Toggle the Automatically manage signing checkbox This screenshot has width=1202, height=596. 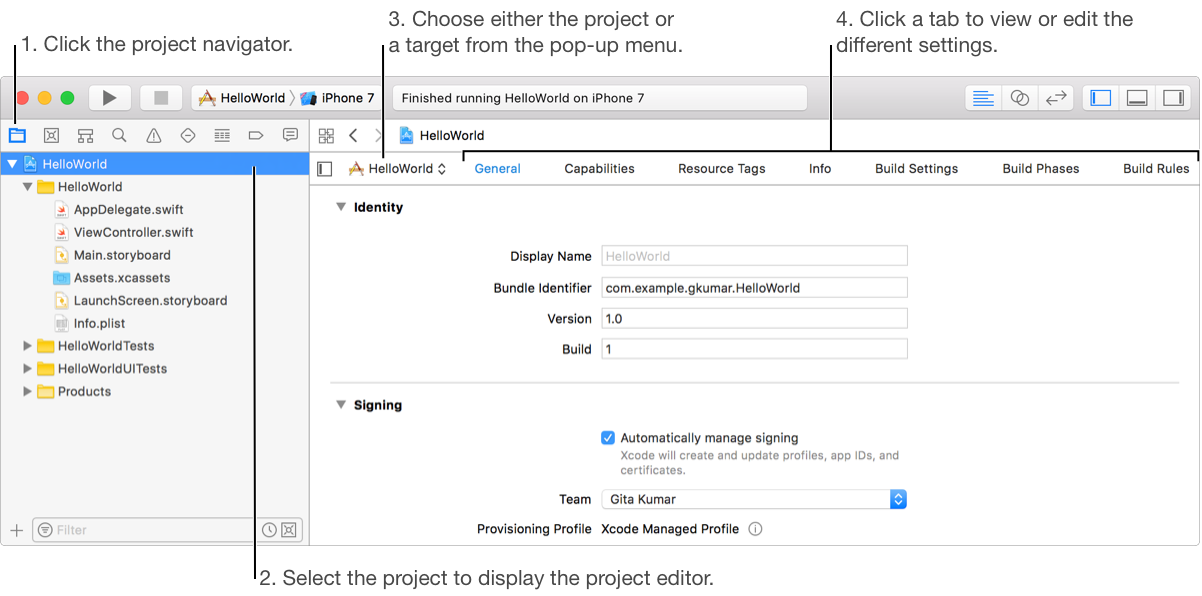(x=608, y=438)
